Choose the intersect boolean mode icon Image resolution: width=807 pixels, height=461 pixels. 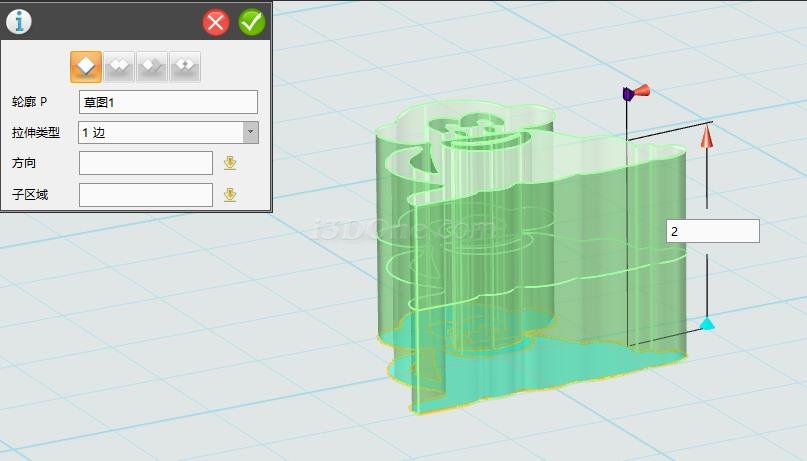(185, 66)
